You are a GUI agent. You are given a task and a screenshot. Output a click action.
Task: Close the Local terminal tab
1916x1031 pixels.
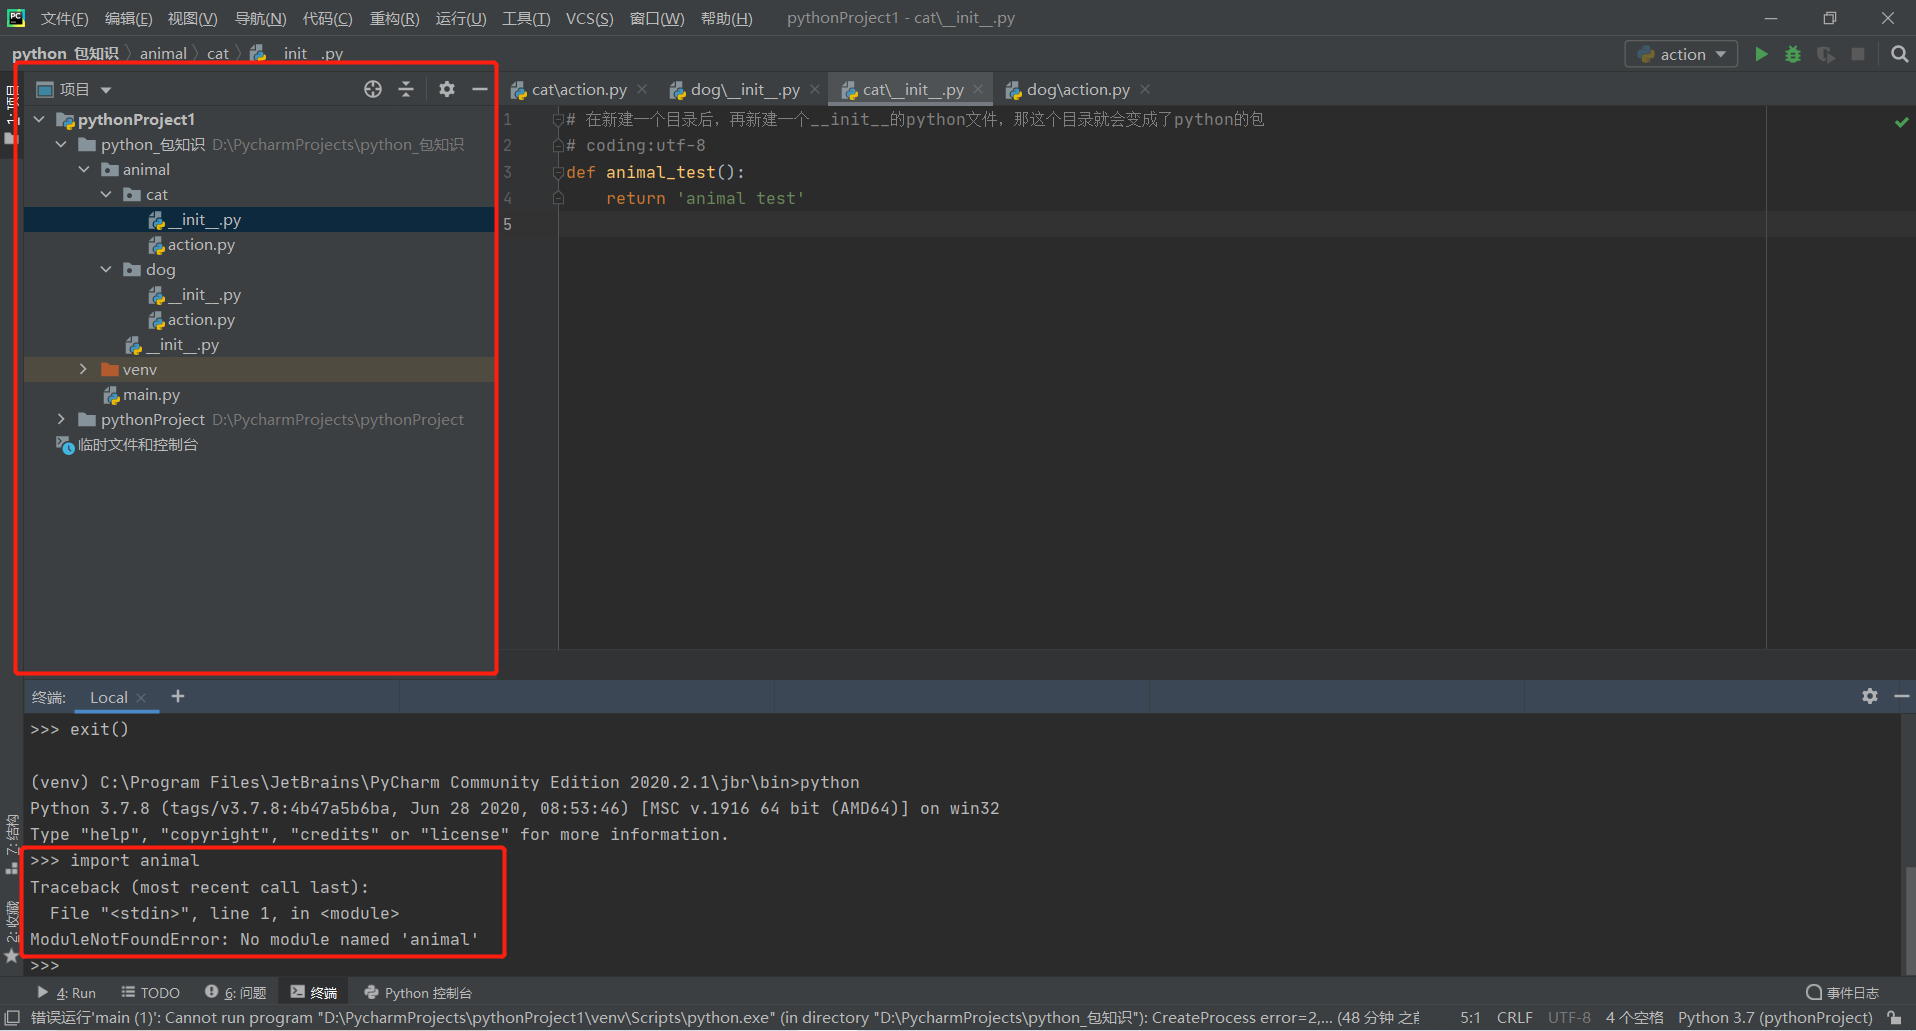[x=142, y=698]
